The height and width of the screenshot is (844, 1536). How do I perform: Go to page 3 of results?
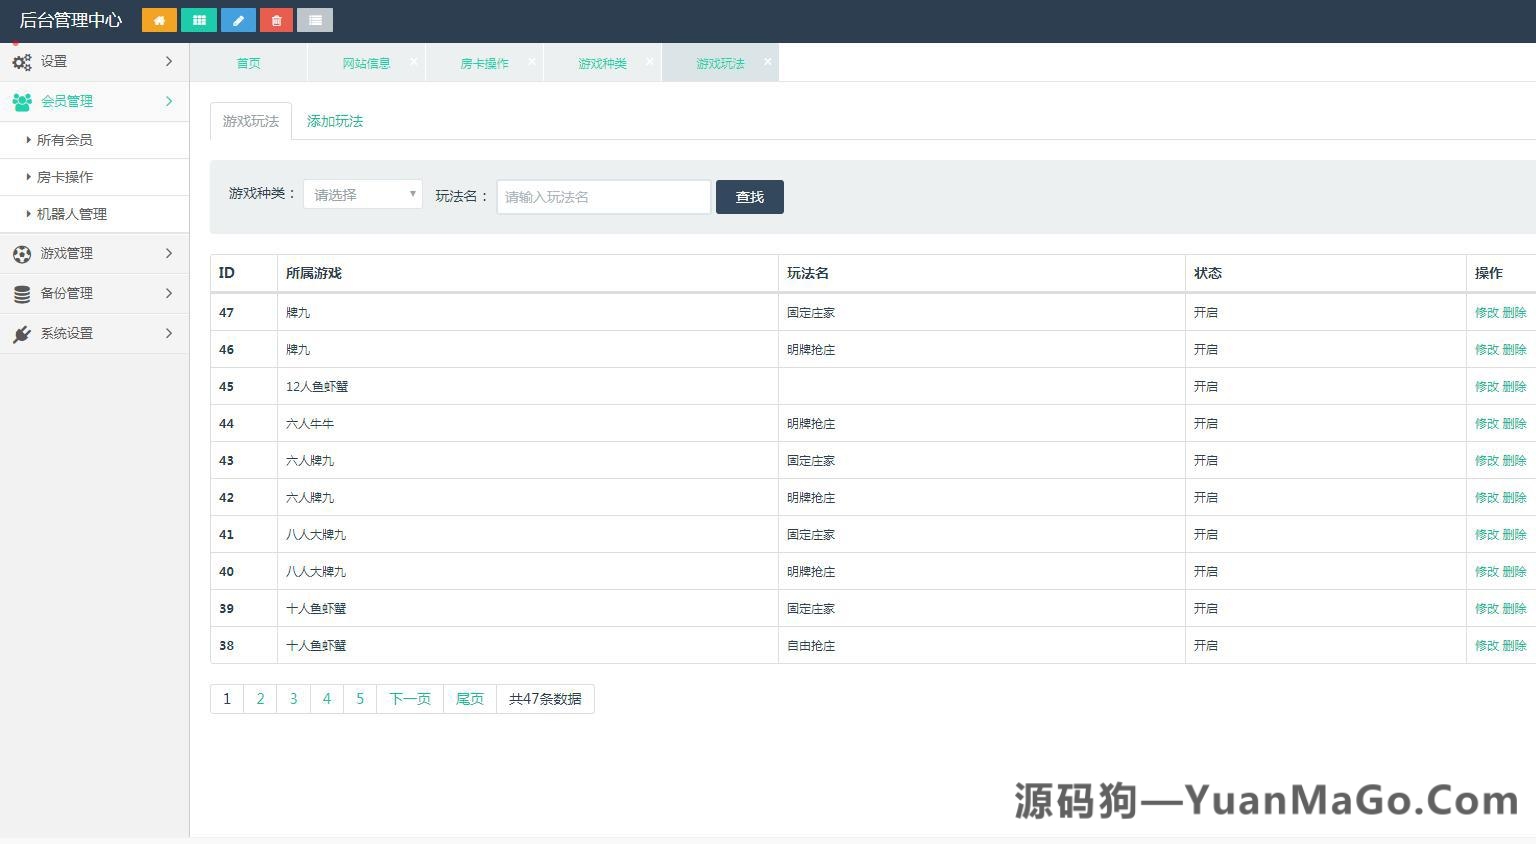293,698
